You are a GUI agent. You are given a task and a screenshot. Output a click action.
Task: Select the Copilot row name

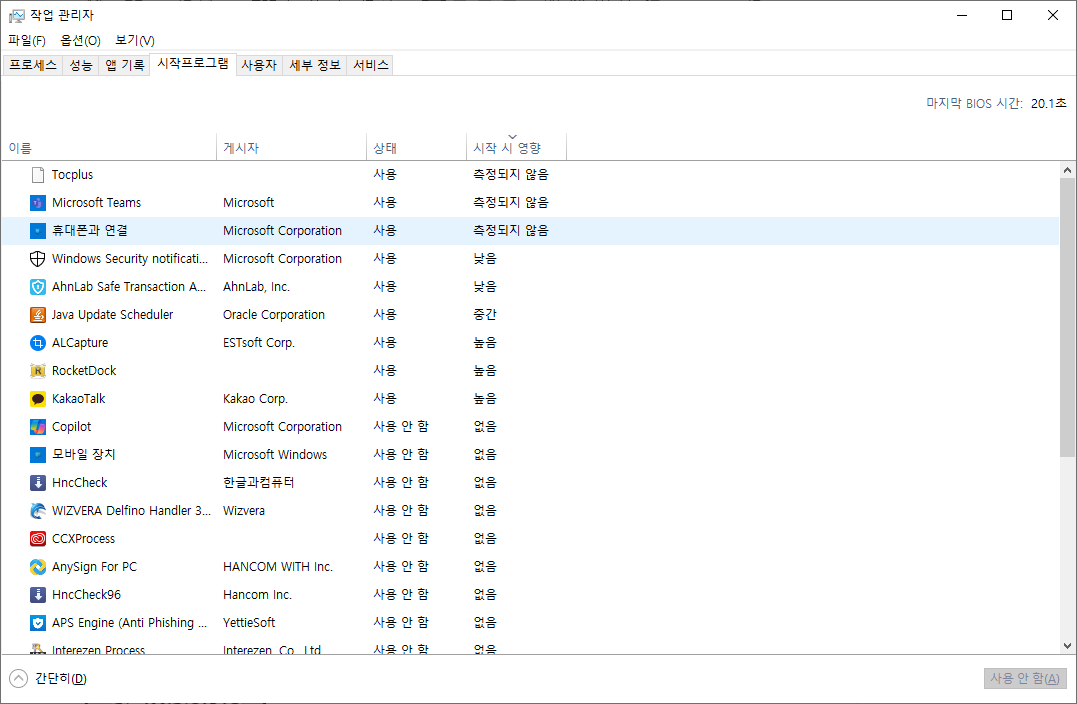click(x=71, y=427)
